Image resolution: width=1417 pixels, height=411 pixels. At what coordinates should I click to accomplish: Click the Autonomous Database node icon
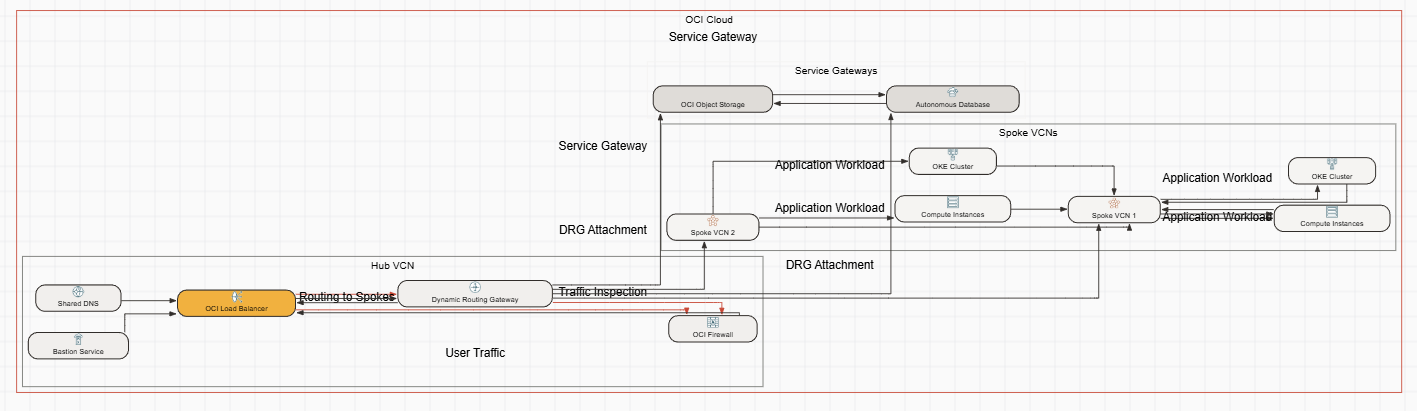point(952,92)
